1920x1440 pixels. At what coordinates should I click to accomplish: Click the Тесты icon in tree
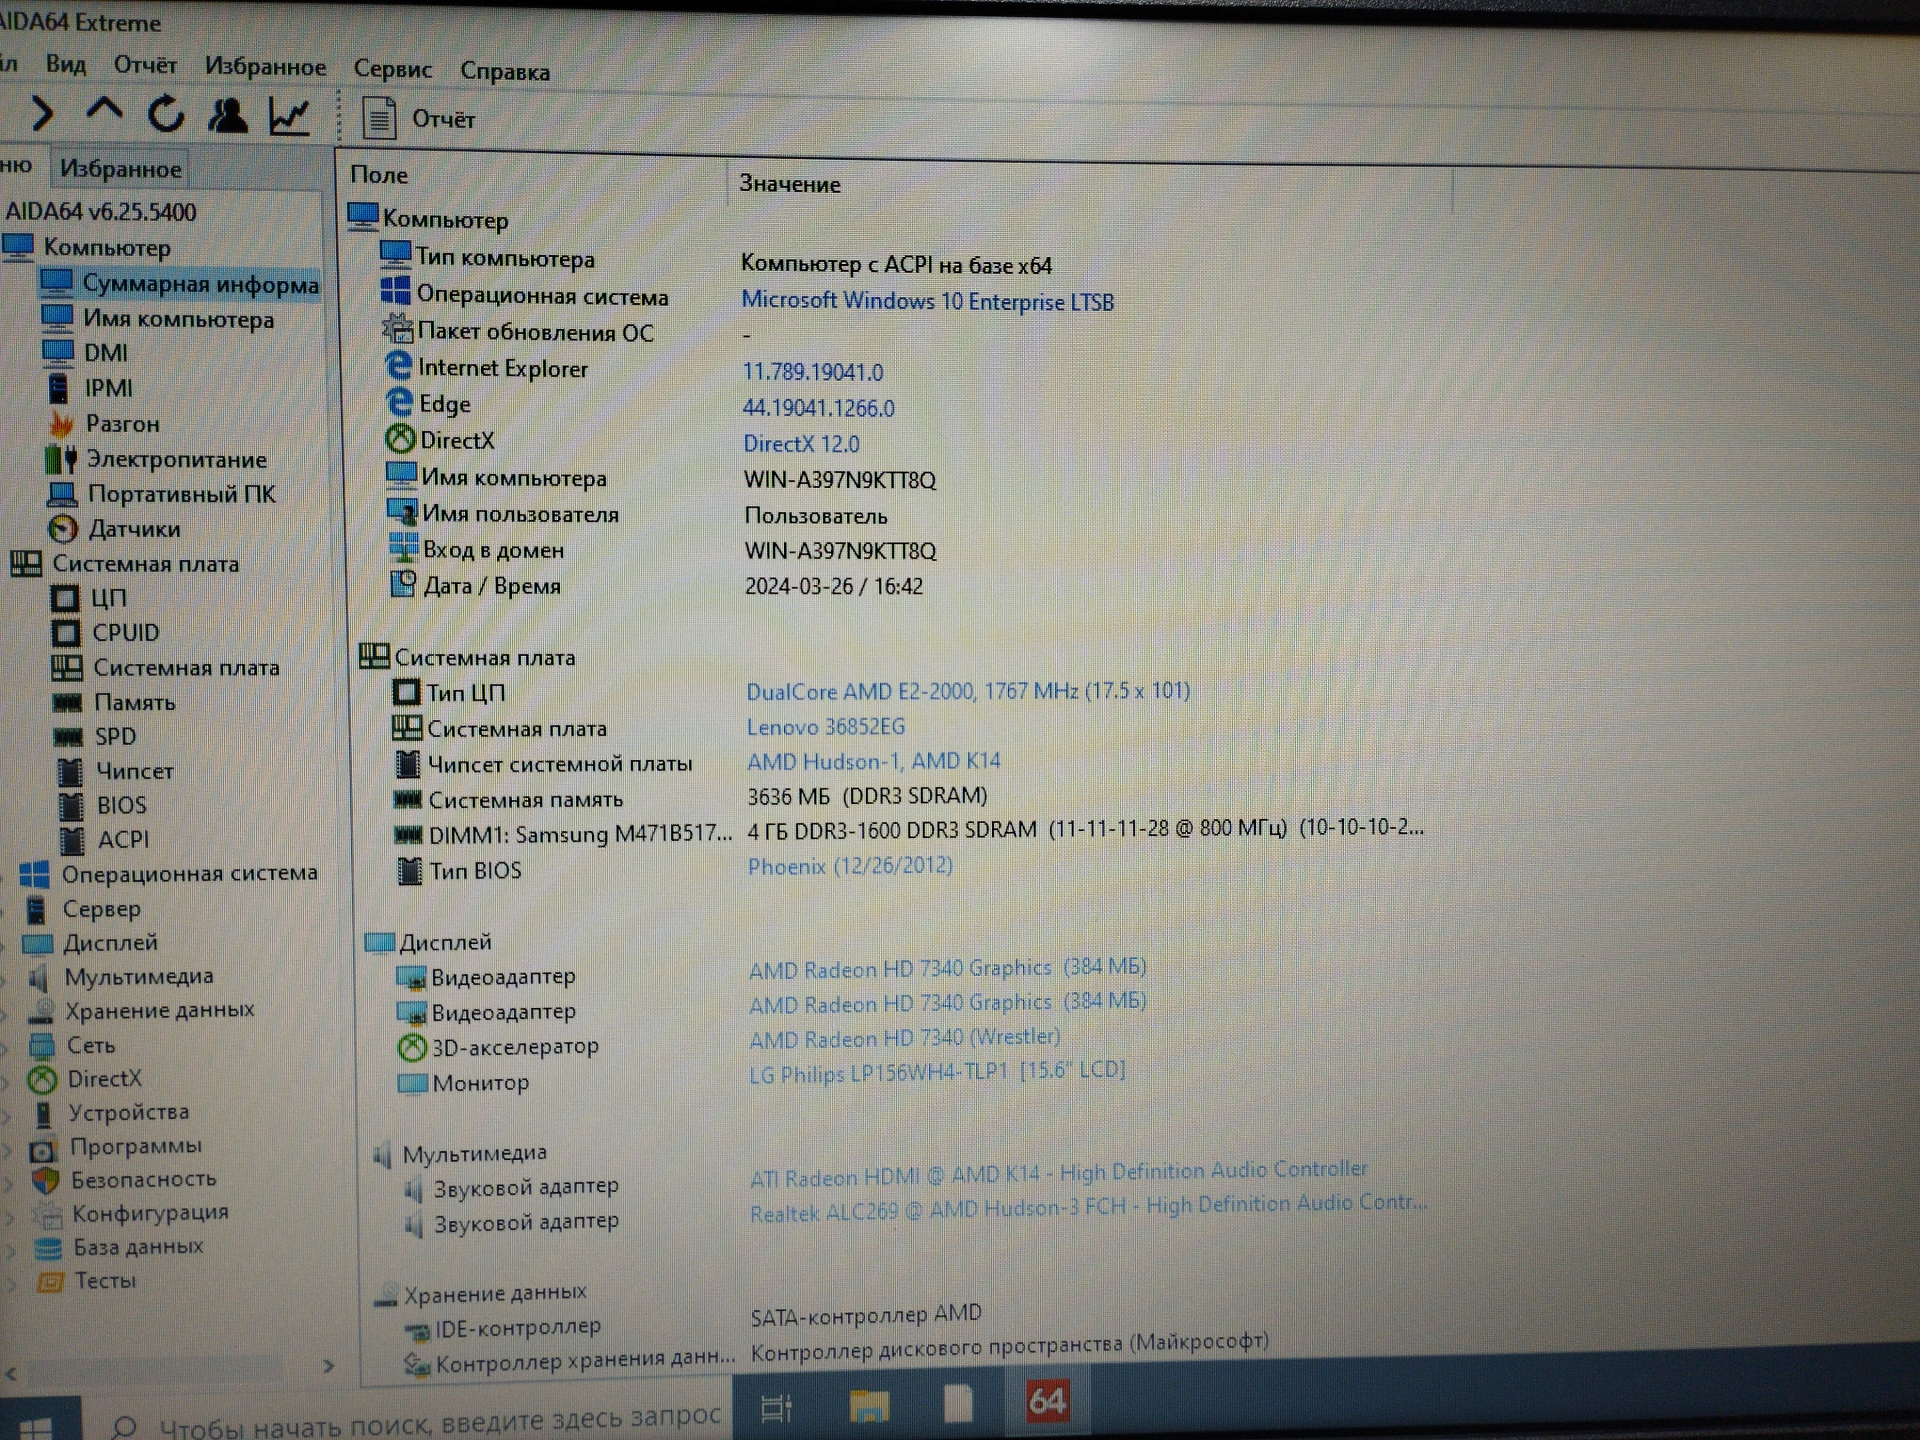tap(50, 1282)
